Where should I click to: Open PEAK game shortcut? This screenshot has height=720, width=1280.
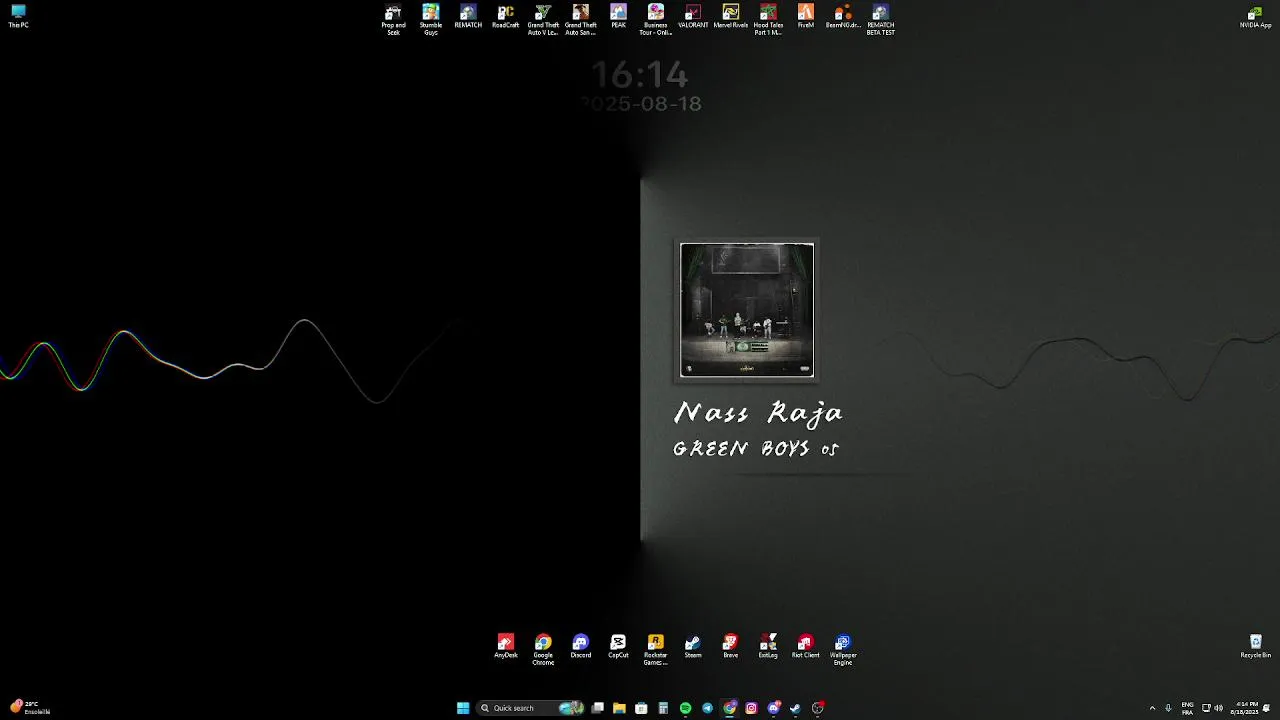(x=618, y=16)
